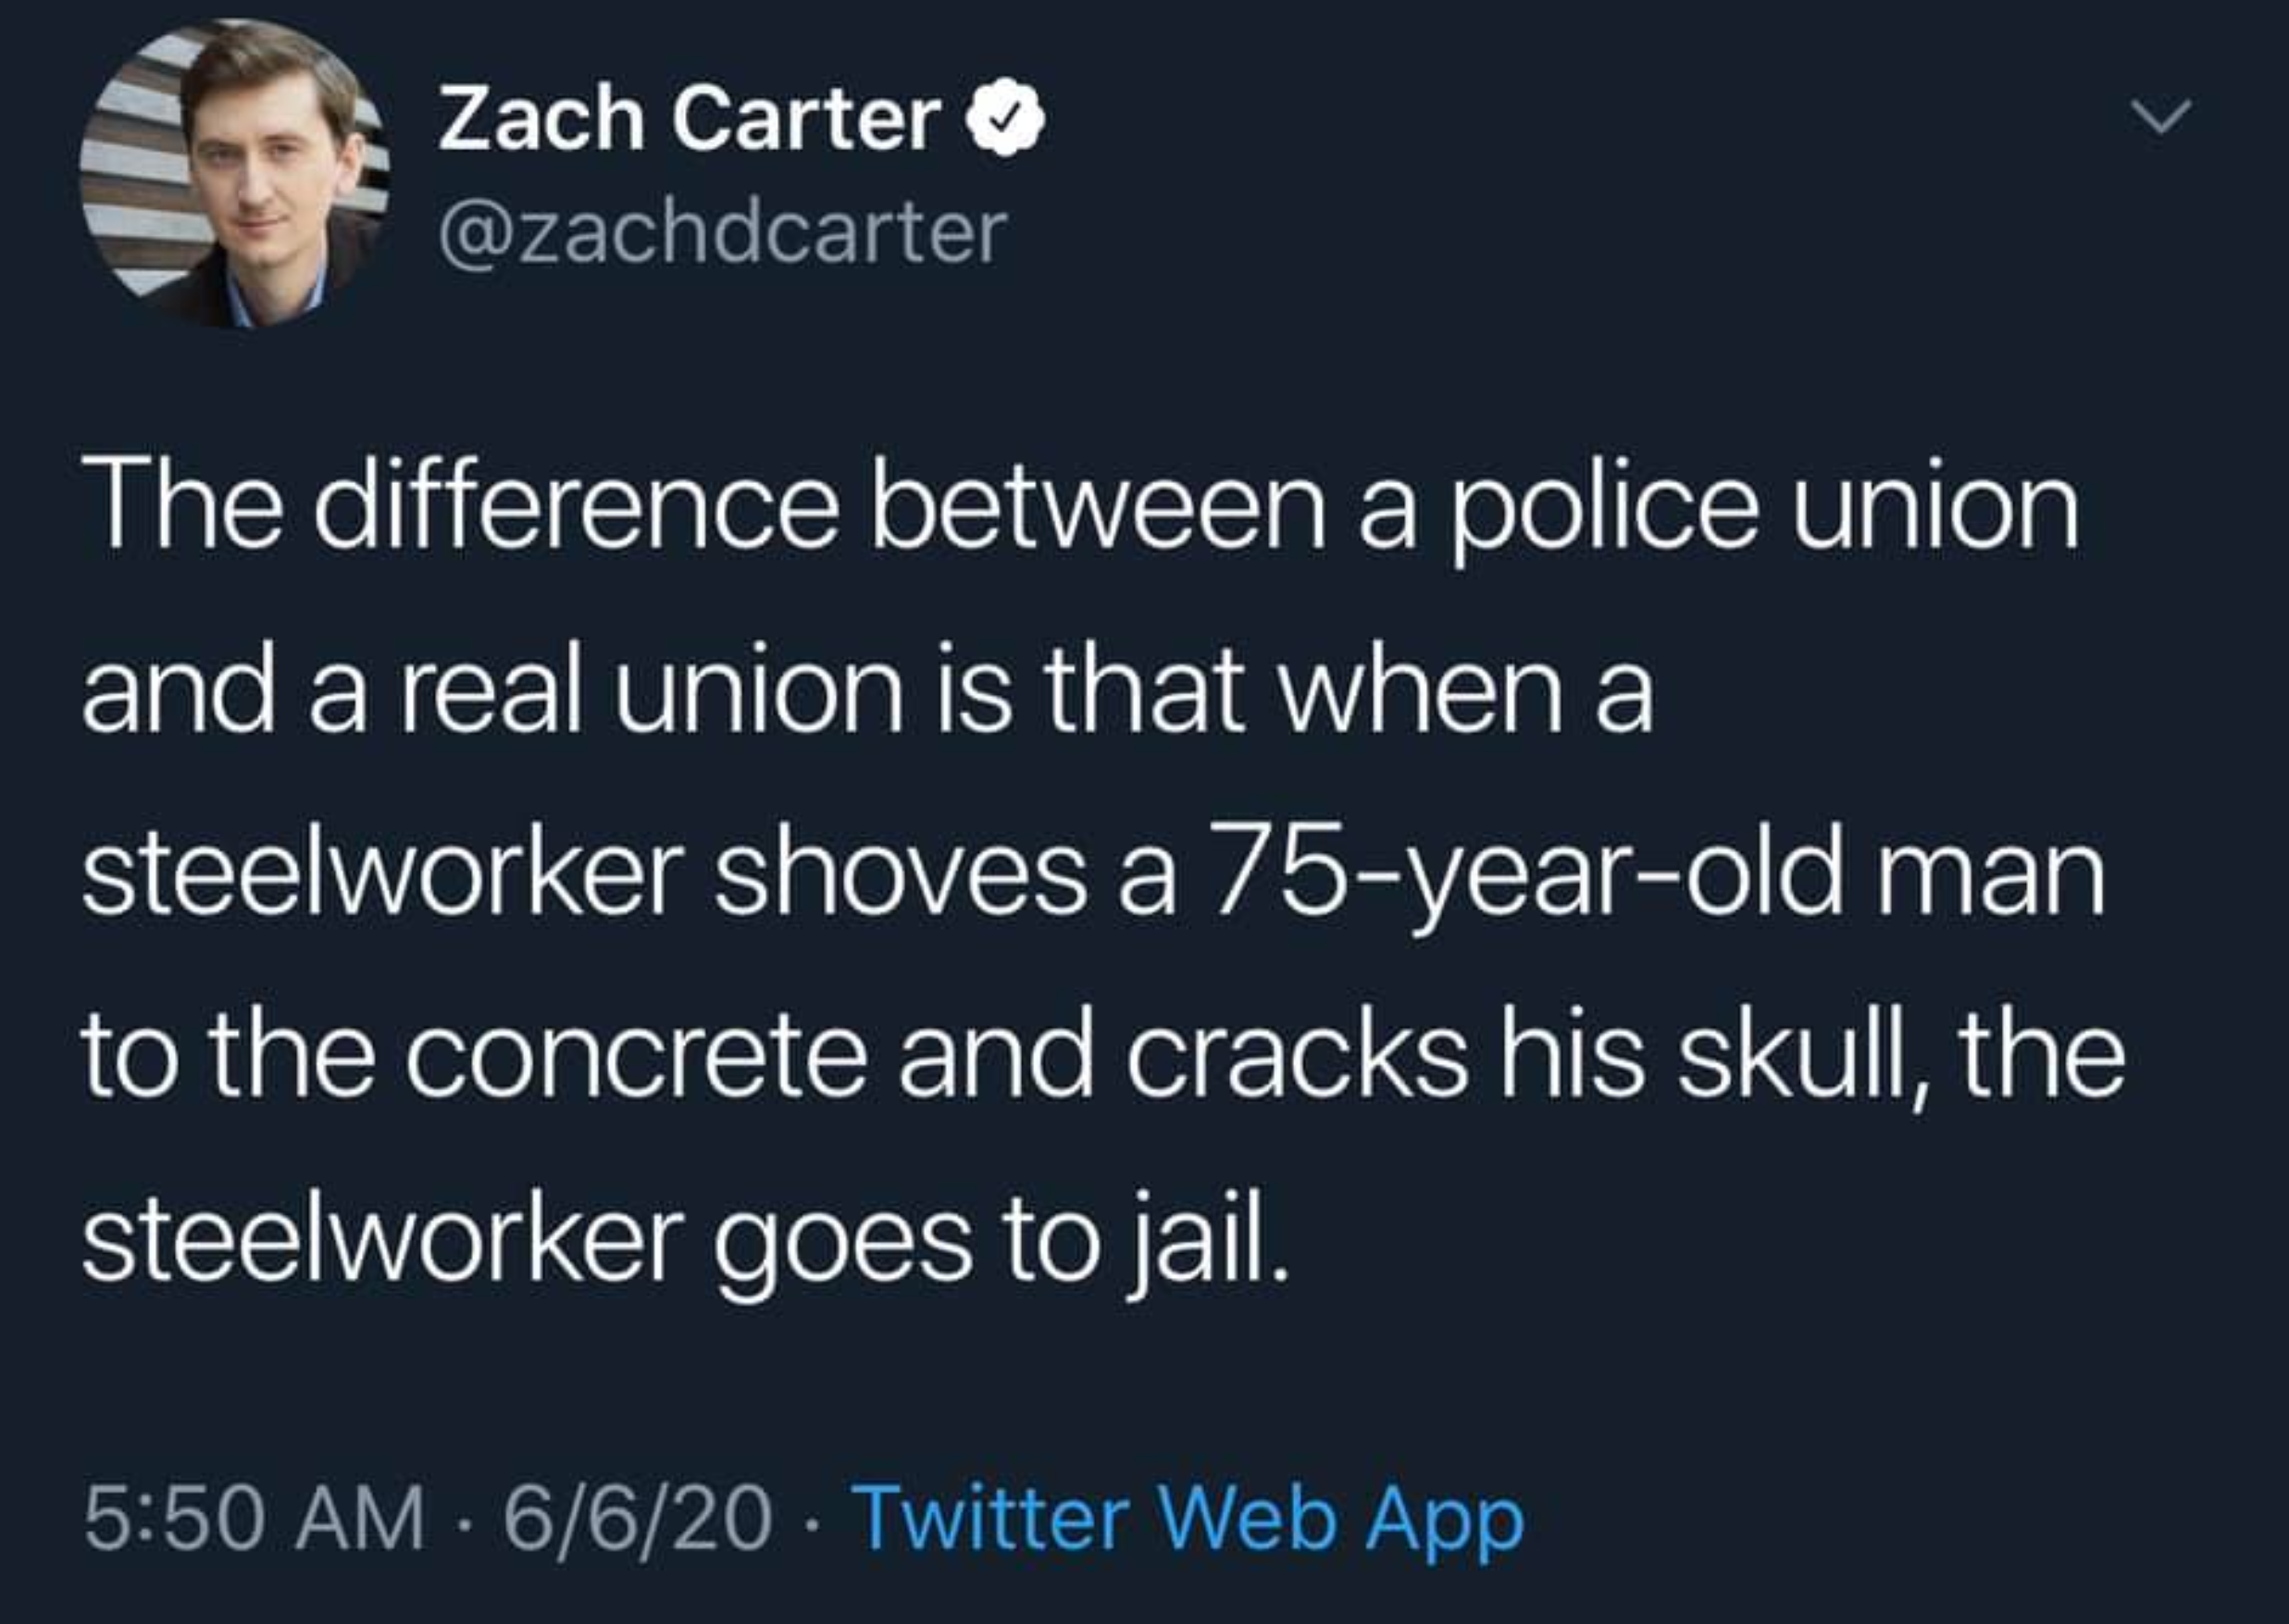Viewport: 2289px width, 1624px height.
Task: Click the @zachdcarter handle
Action: coord(721,234)
